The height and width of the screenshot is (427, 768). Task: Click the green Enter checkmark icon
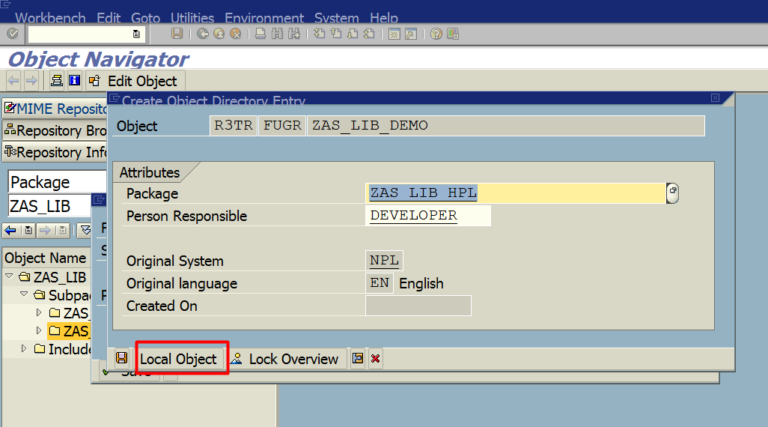click(x=12, y=34)
